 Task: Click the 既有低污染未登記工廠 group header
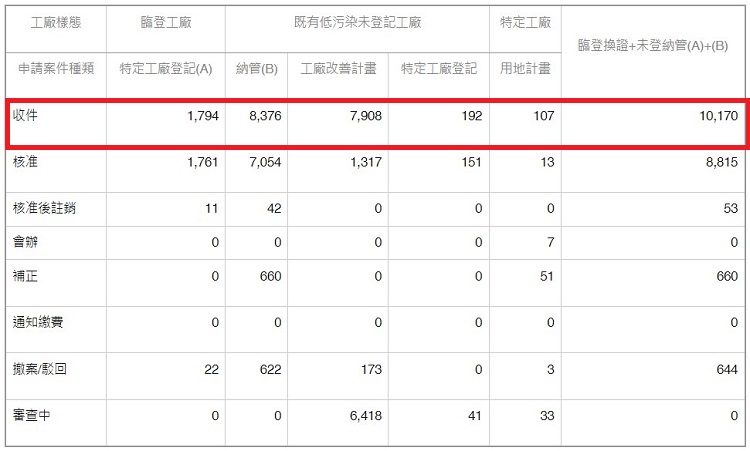357,23
